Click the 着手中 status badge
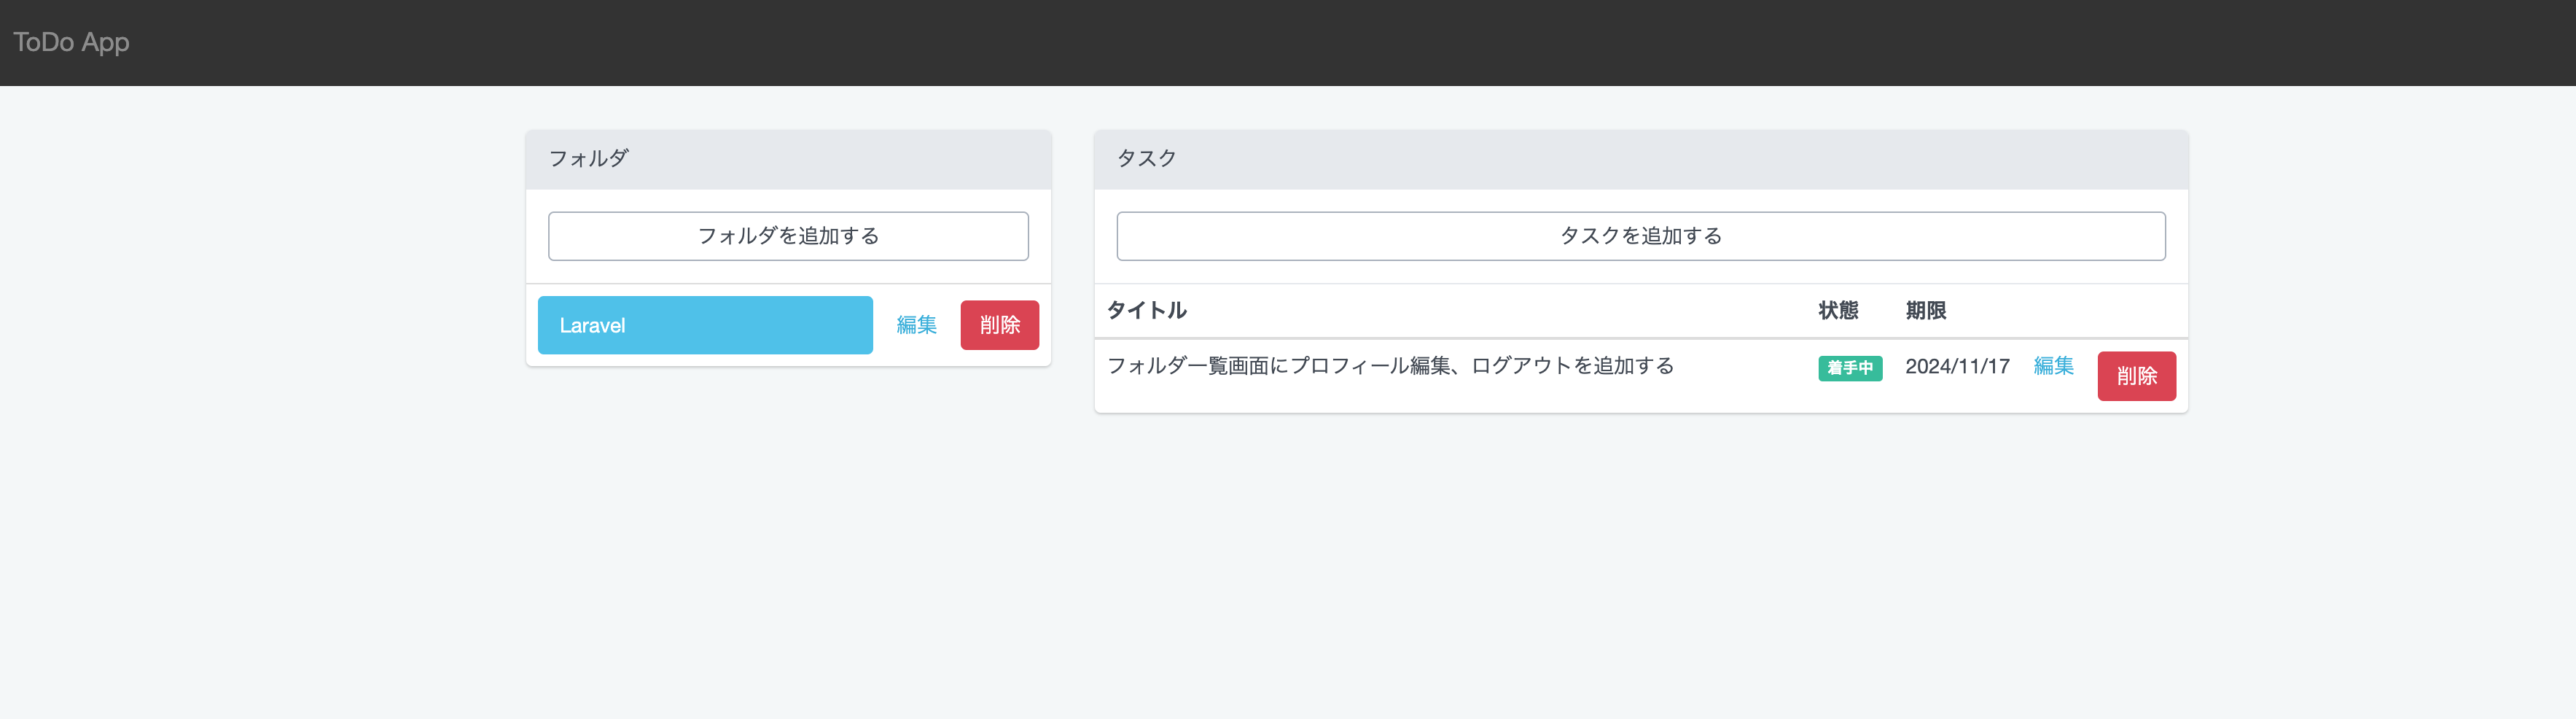The height and width of the screenshot is (719, 2576). pos(1849,368)
